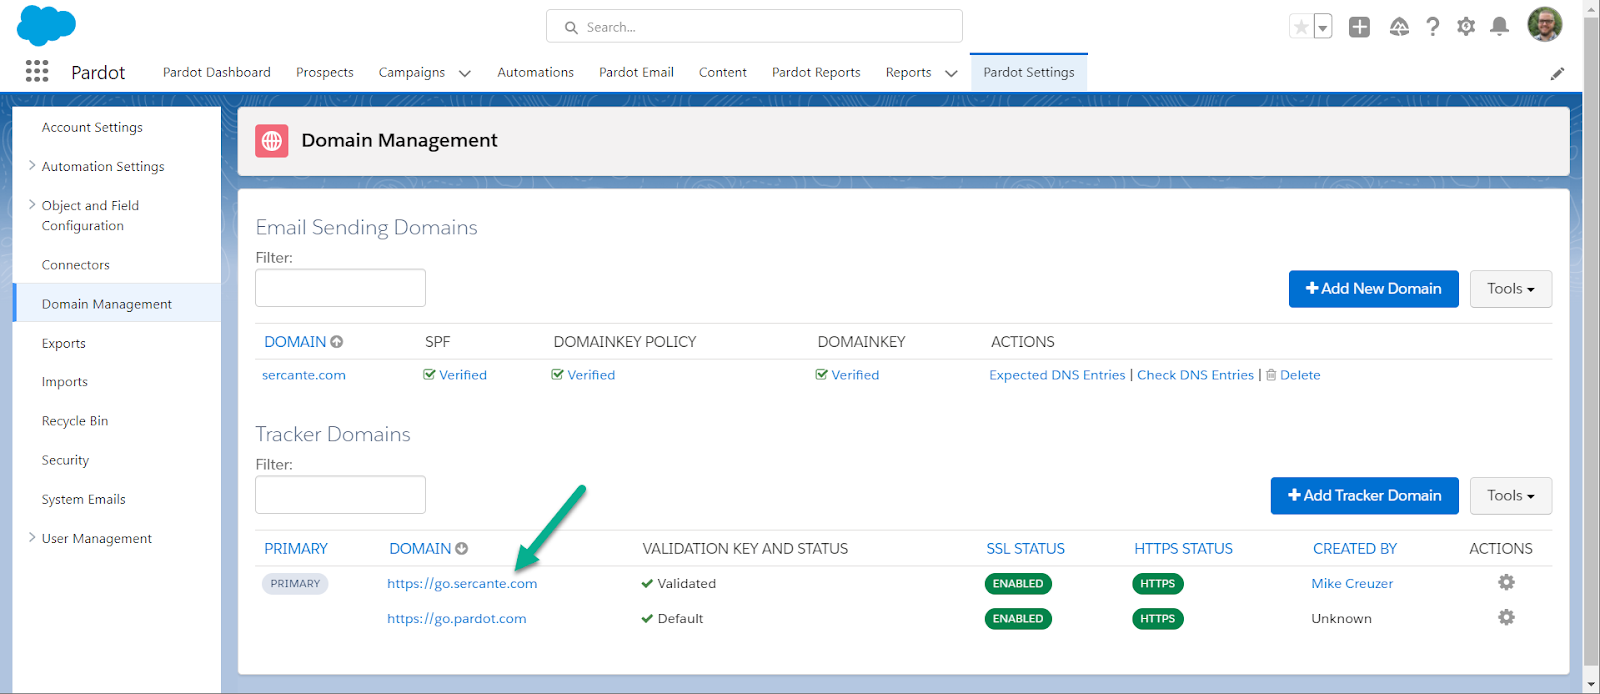This screenshot has height=694, width=1600.
Task: Open the Pardot Dashboard tab
Action: [217, 72]
